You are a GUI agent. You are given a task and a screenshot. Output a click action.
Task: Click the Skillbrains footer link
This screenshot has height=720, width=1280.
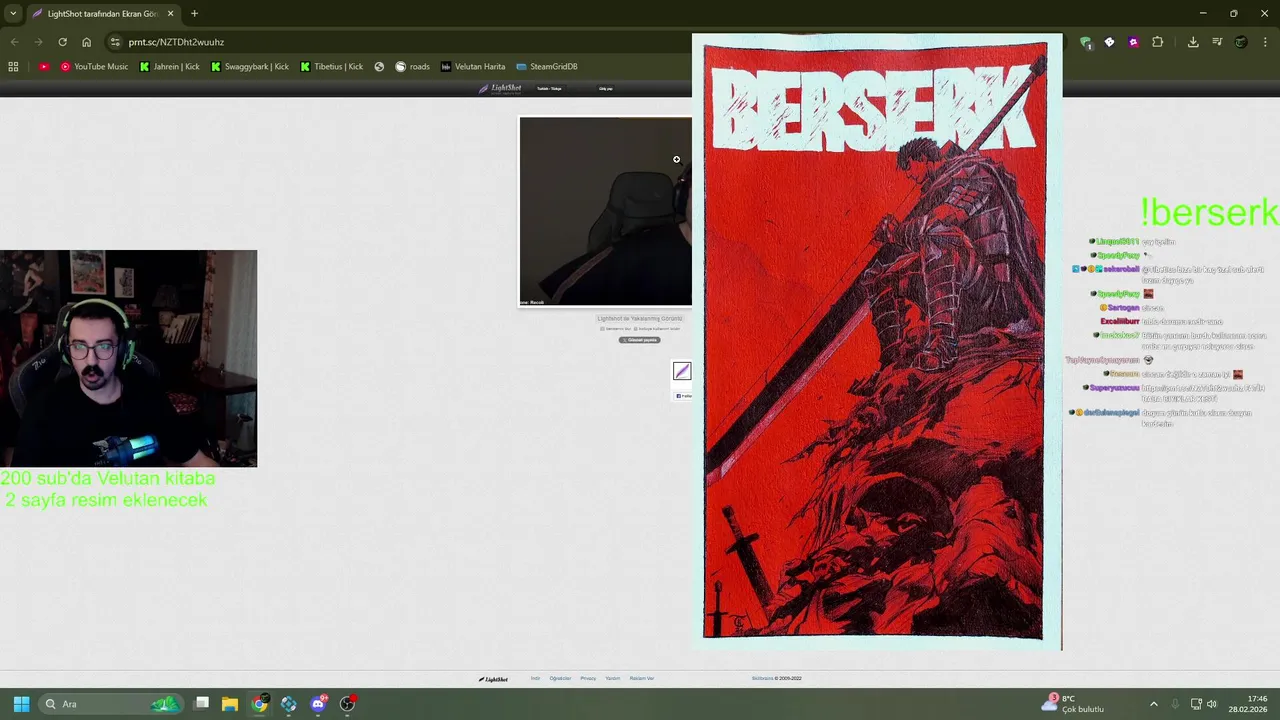[763, 678]
